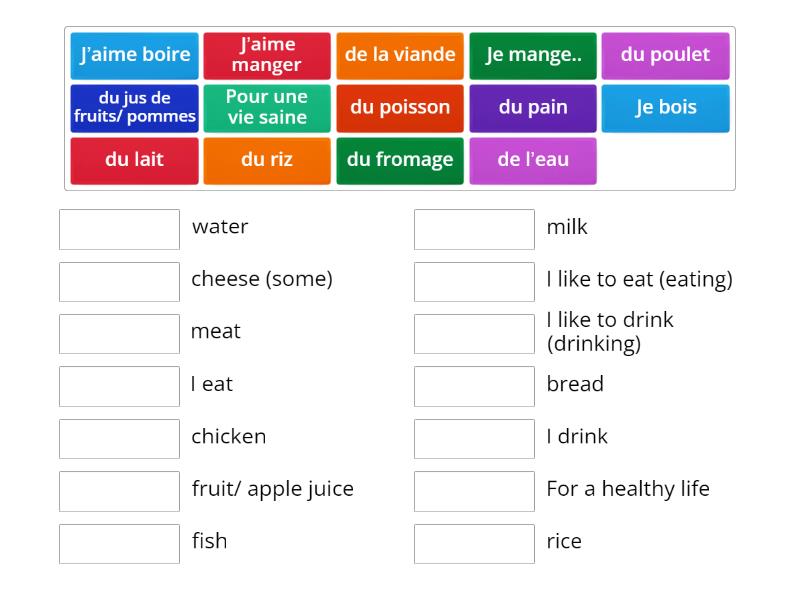Viewport: 800px width, 600px height.
Task: Select the "J'aime manger" tile
Action: coord(267,55)
